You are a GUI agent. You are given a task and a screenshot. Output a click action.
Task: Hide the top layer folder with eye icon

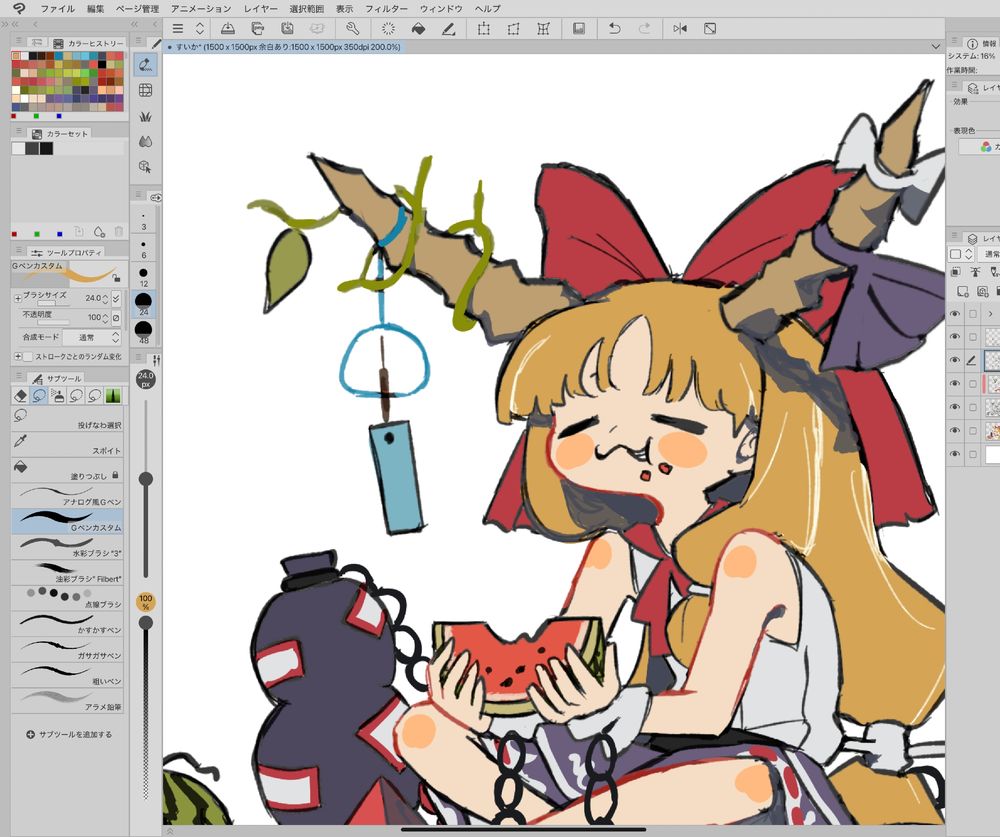coord(955,313)
